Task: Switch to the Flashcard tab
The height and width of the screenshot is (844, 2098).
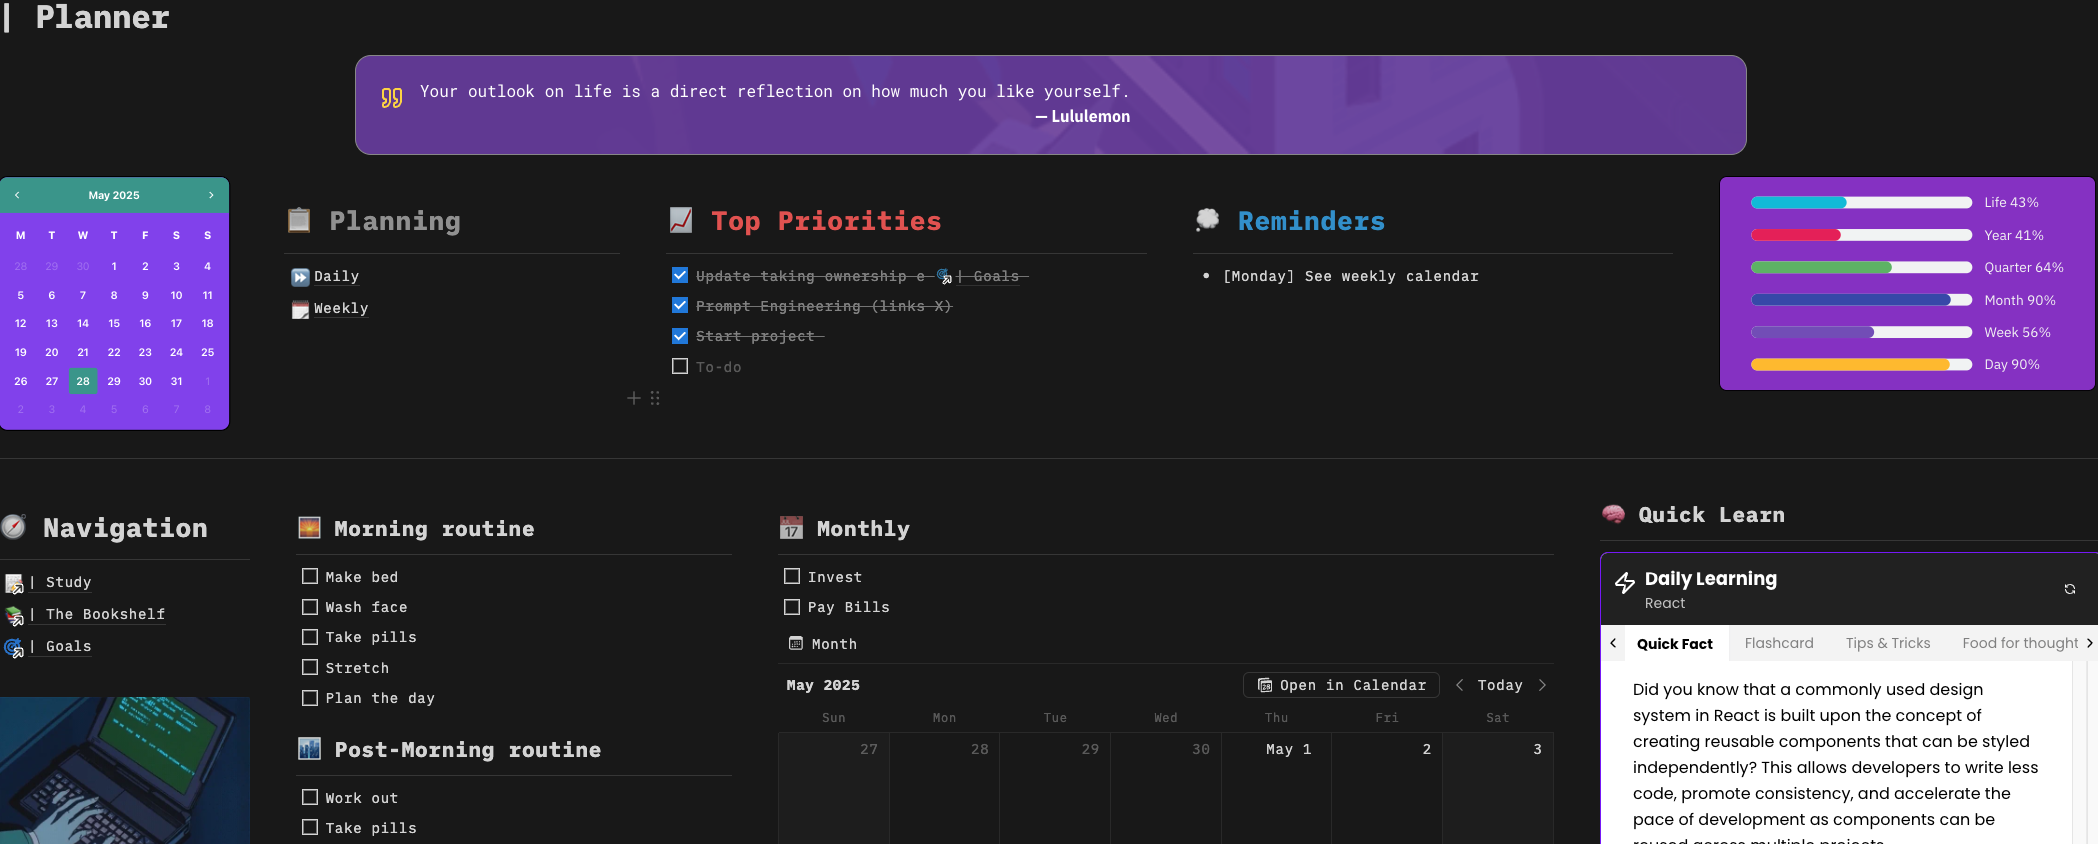Action: pyautogui.click(x=1779, y=643)
